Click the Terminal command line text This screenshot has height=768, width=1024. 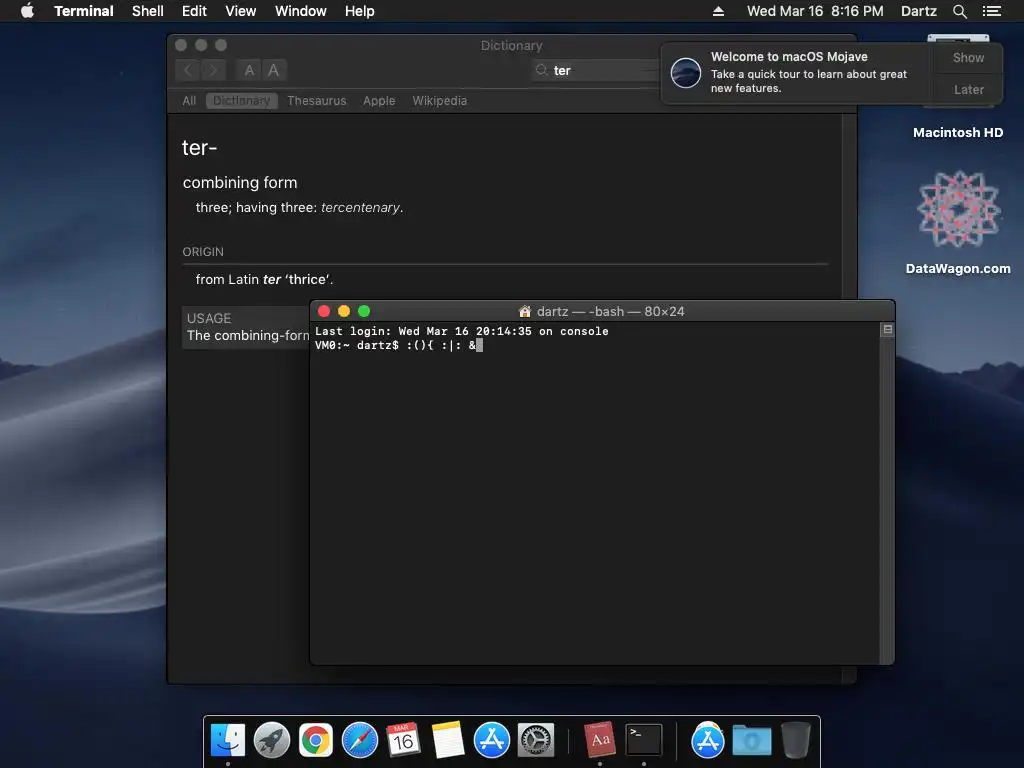pos(398,345)
